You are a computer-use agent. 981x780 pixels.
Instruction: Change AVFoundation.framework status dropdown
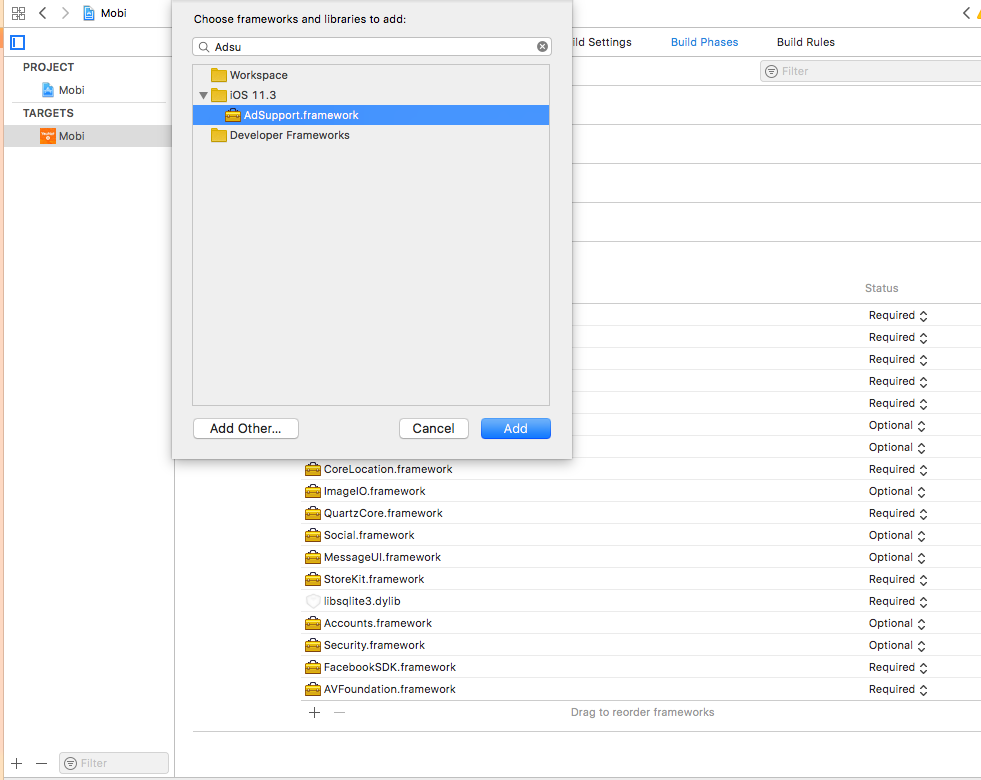[x=898, y=689]
